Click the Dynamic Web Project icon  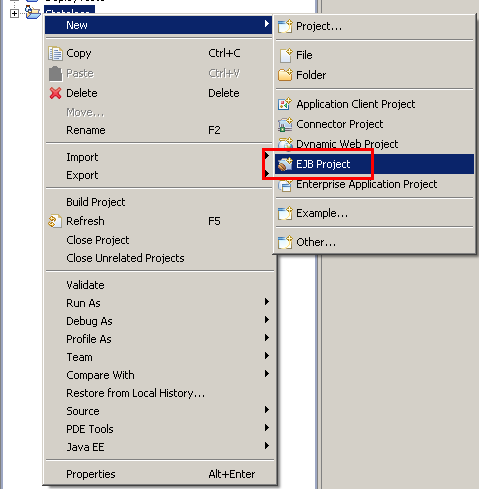click(x=285, y=144)
